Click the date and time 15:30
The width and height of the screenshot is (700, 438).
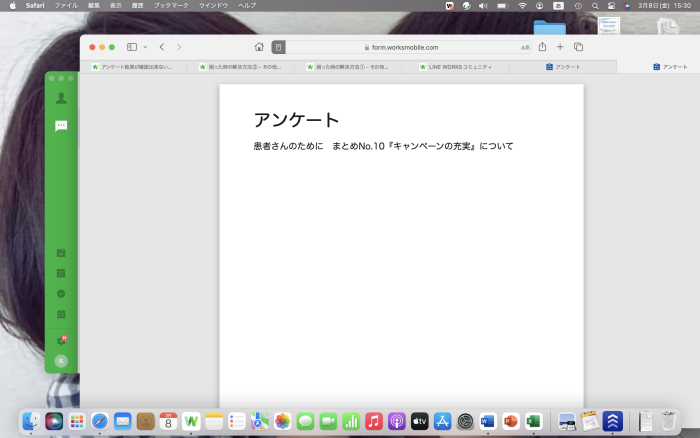pyautogui.click(x=664, y=6)
